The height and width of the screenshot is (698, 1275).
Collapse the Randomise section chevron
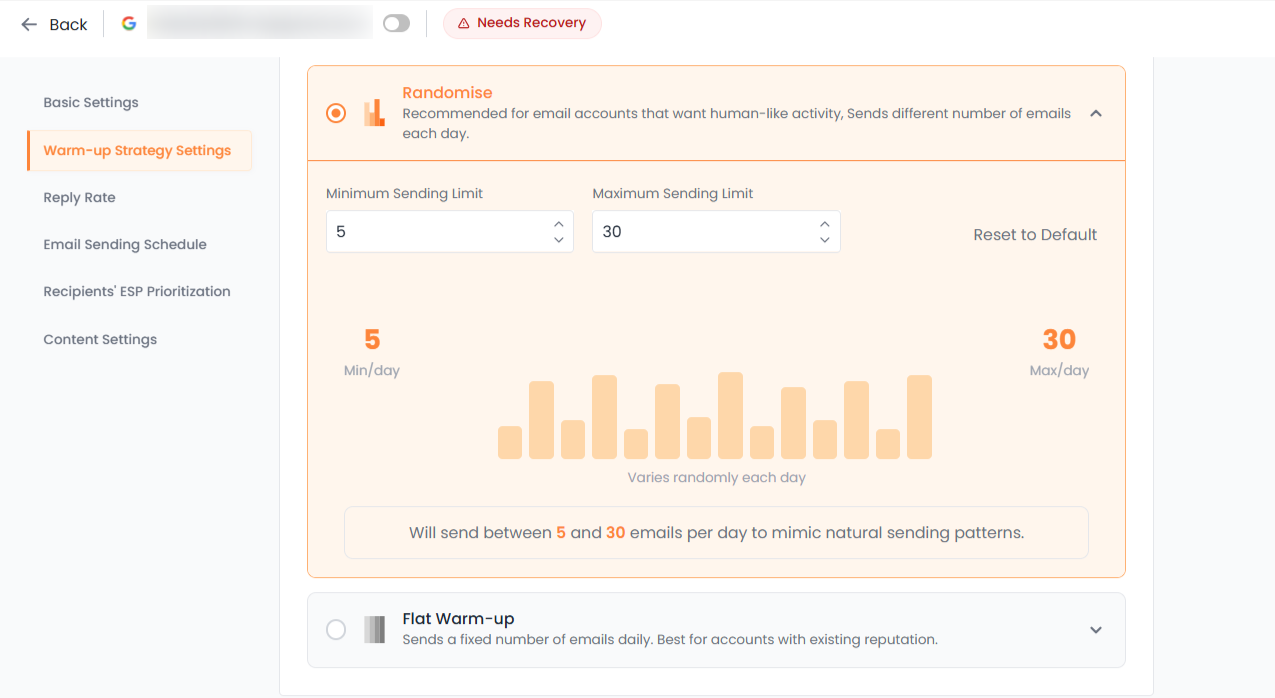click(1096, 113)
